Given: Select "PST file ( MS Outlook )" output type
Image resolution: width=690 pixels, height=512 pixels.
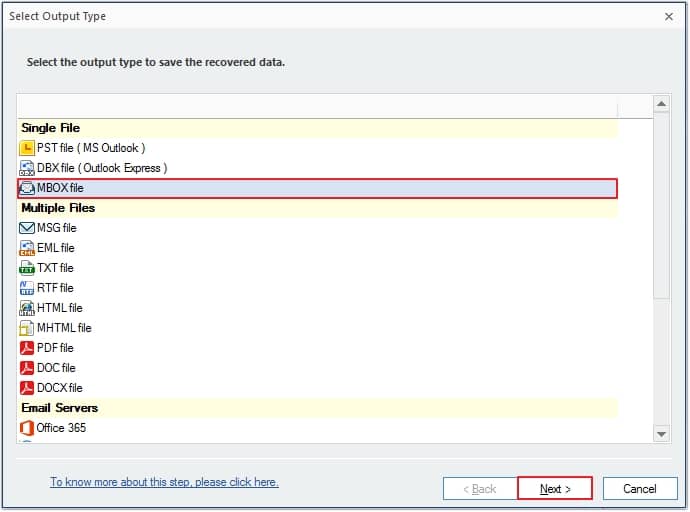Looking at the screenshot, I should pos(317,148).
